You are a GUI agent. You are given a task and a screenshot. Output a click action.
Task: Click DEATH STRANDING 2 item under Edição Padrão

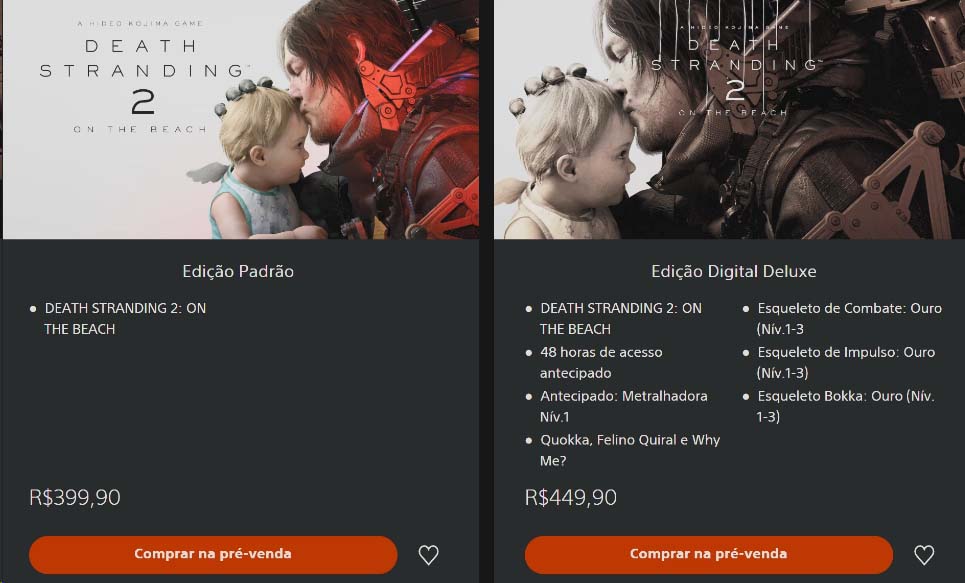(125, 318)
